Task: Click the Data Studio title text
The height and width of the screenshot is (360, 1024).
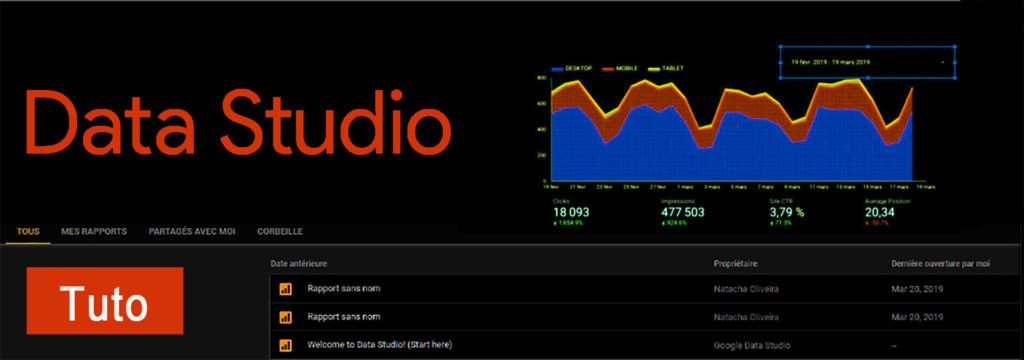Action: tap(238, 121)
